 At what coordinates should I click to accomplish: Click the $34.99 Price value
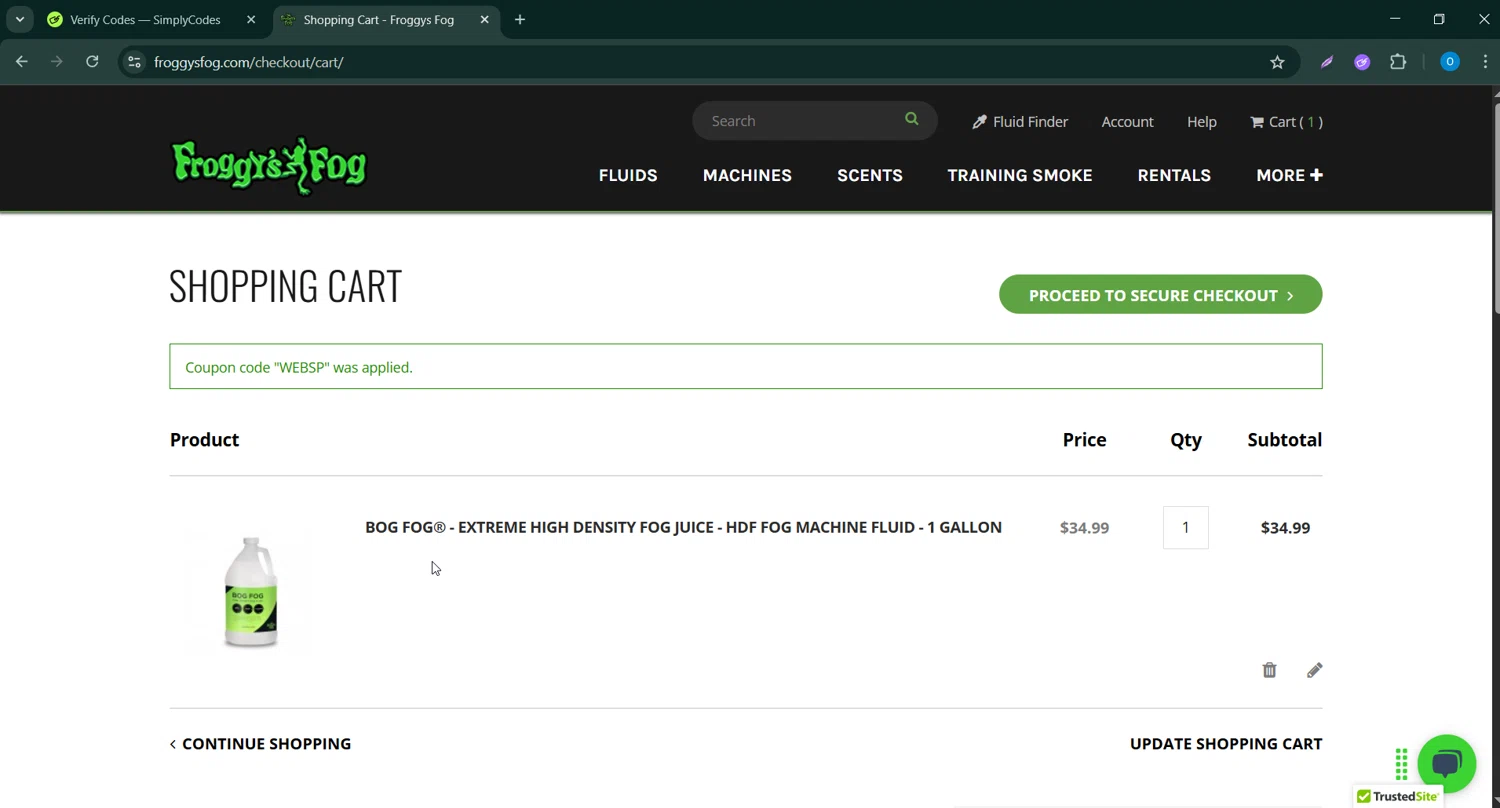coord(1084,528)
